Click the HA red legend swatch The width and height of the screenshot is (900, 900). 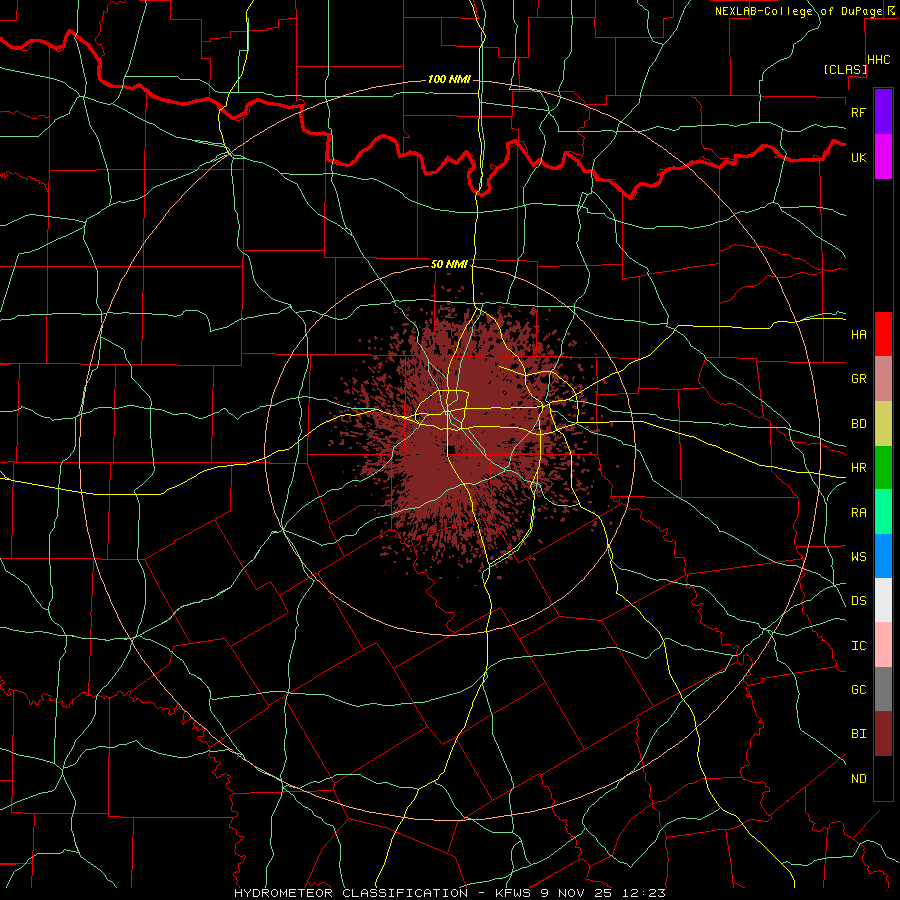tap(883, 334)
